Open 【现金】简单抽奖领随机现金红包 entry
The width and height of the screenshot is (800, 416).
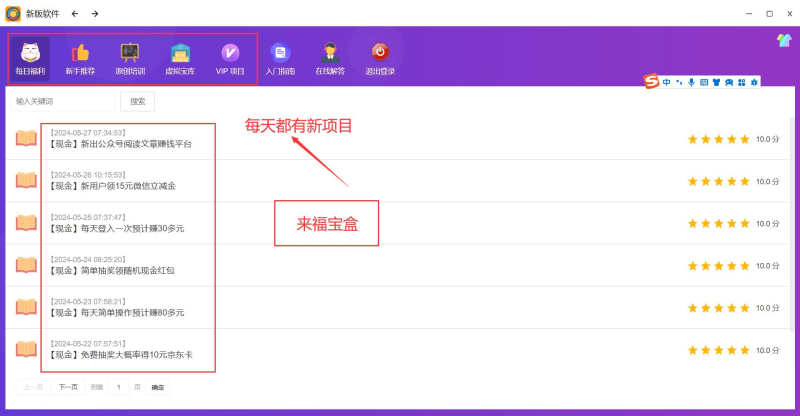click(112, 271)
